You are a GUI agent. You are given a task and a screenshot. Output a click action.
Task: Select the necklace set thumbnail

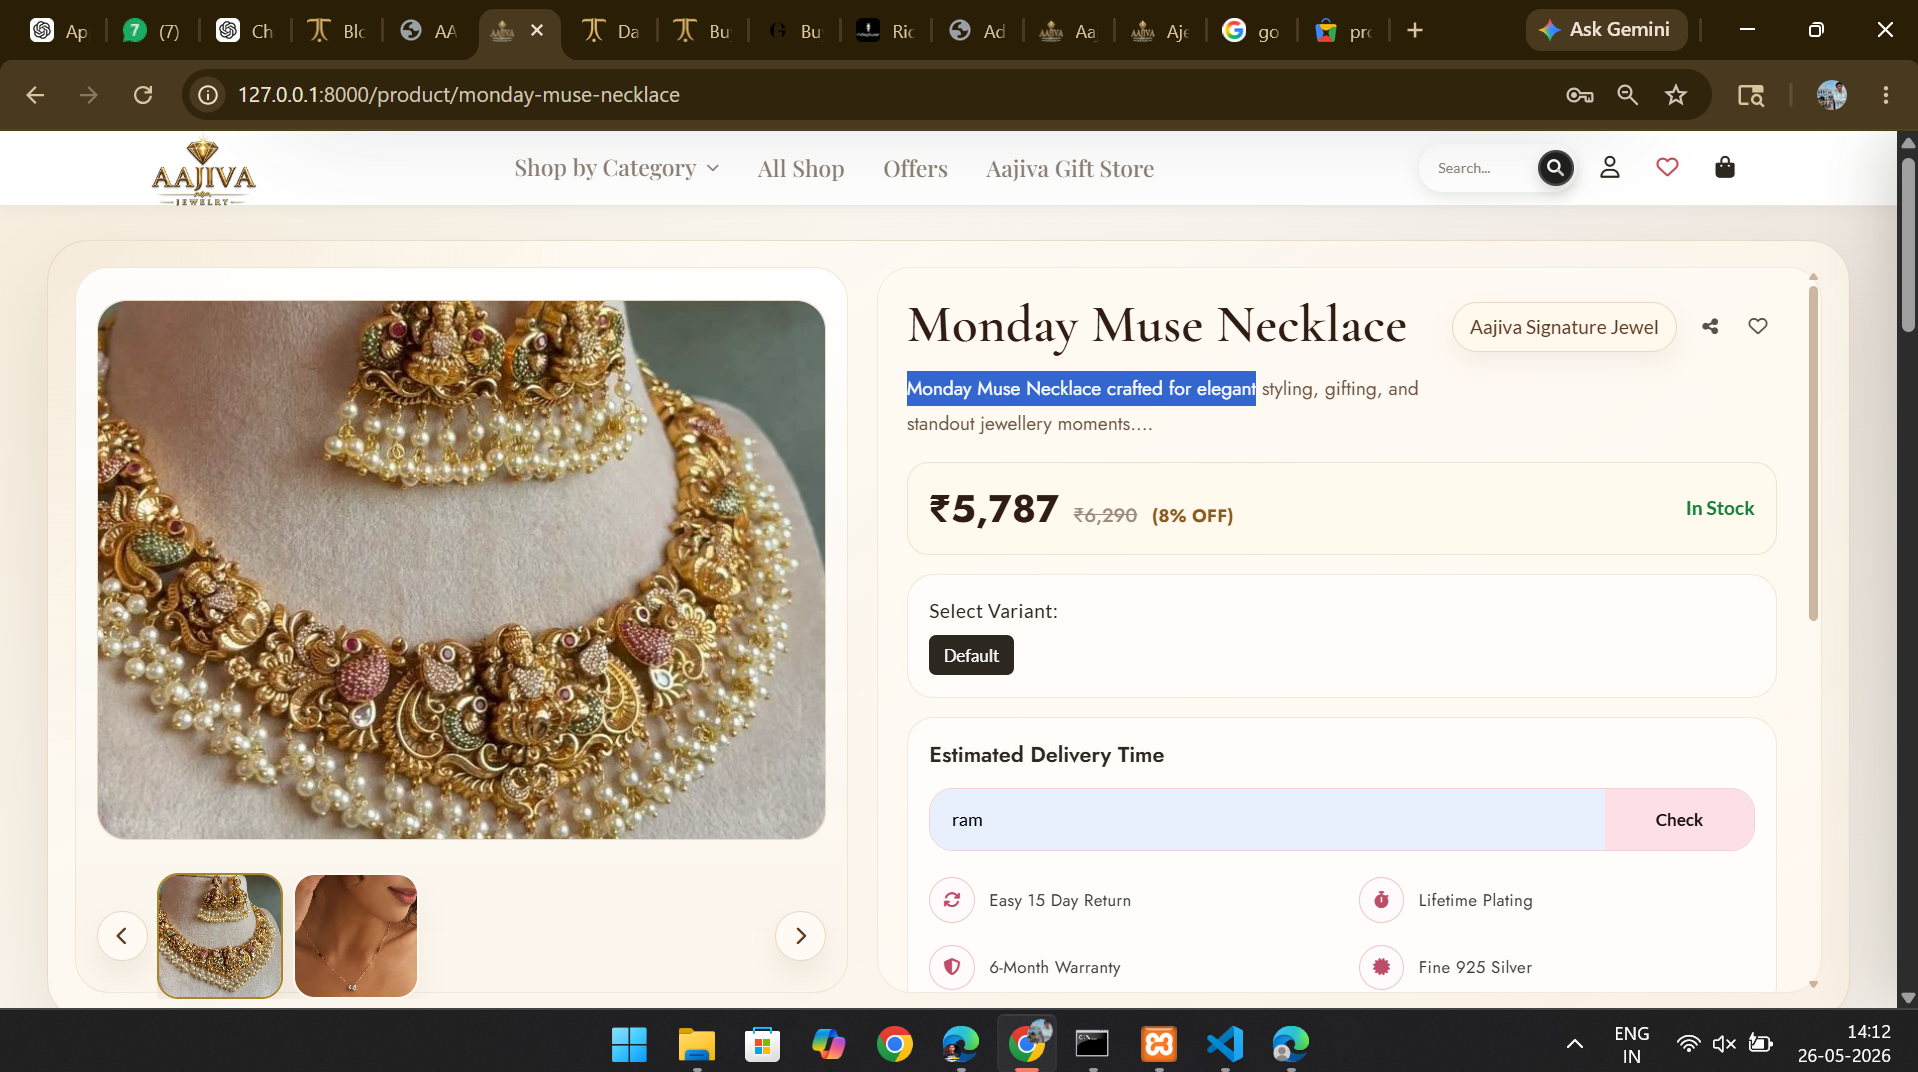point(220,936)
